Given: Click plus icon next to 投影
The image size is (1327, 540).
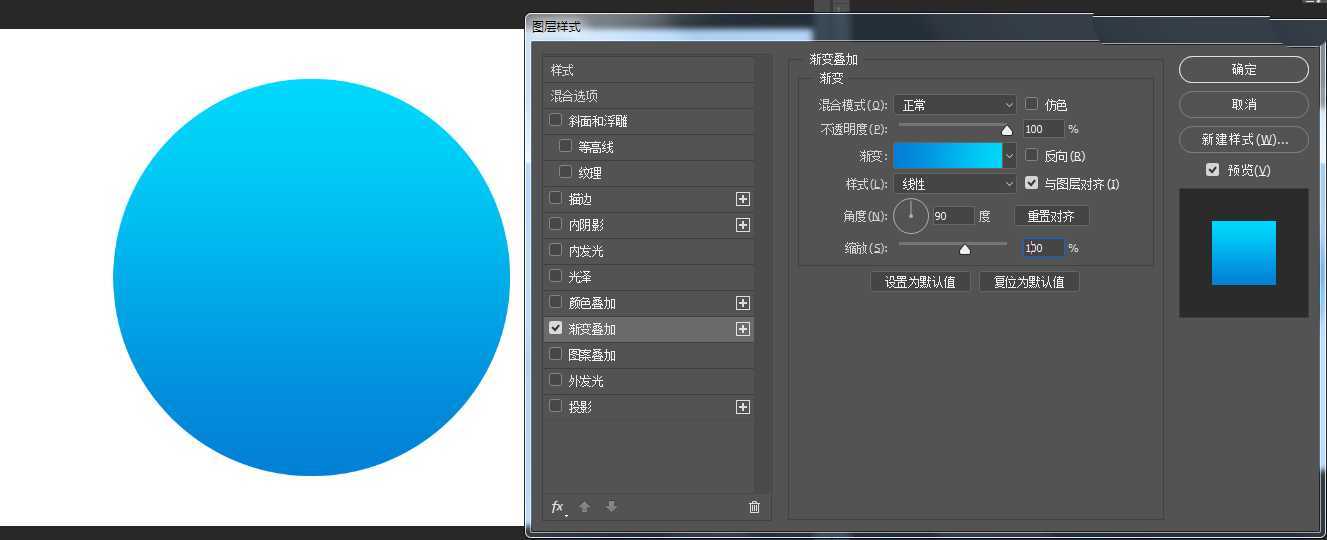Looking at the screenshot, I should [743, 407].
